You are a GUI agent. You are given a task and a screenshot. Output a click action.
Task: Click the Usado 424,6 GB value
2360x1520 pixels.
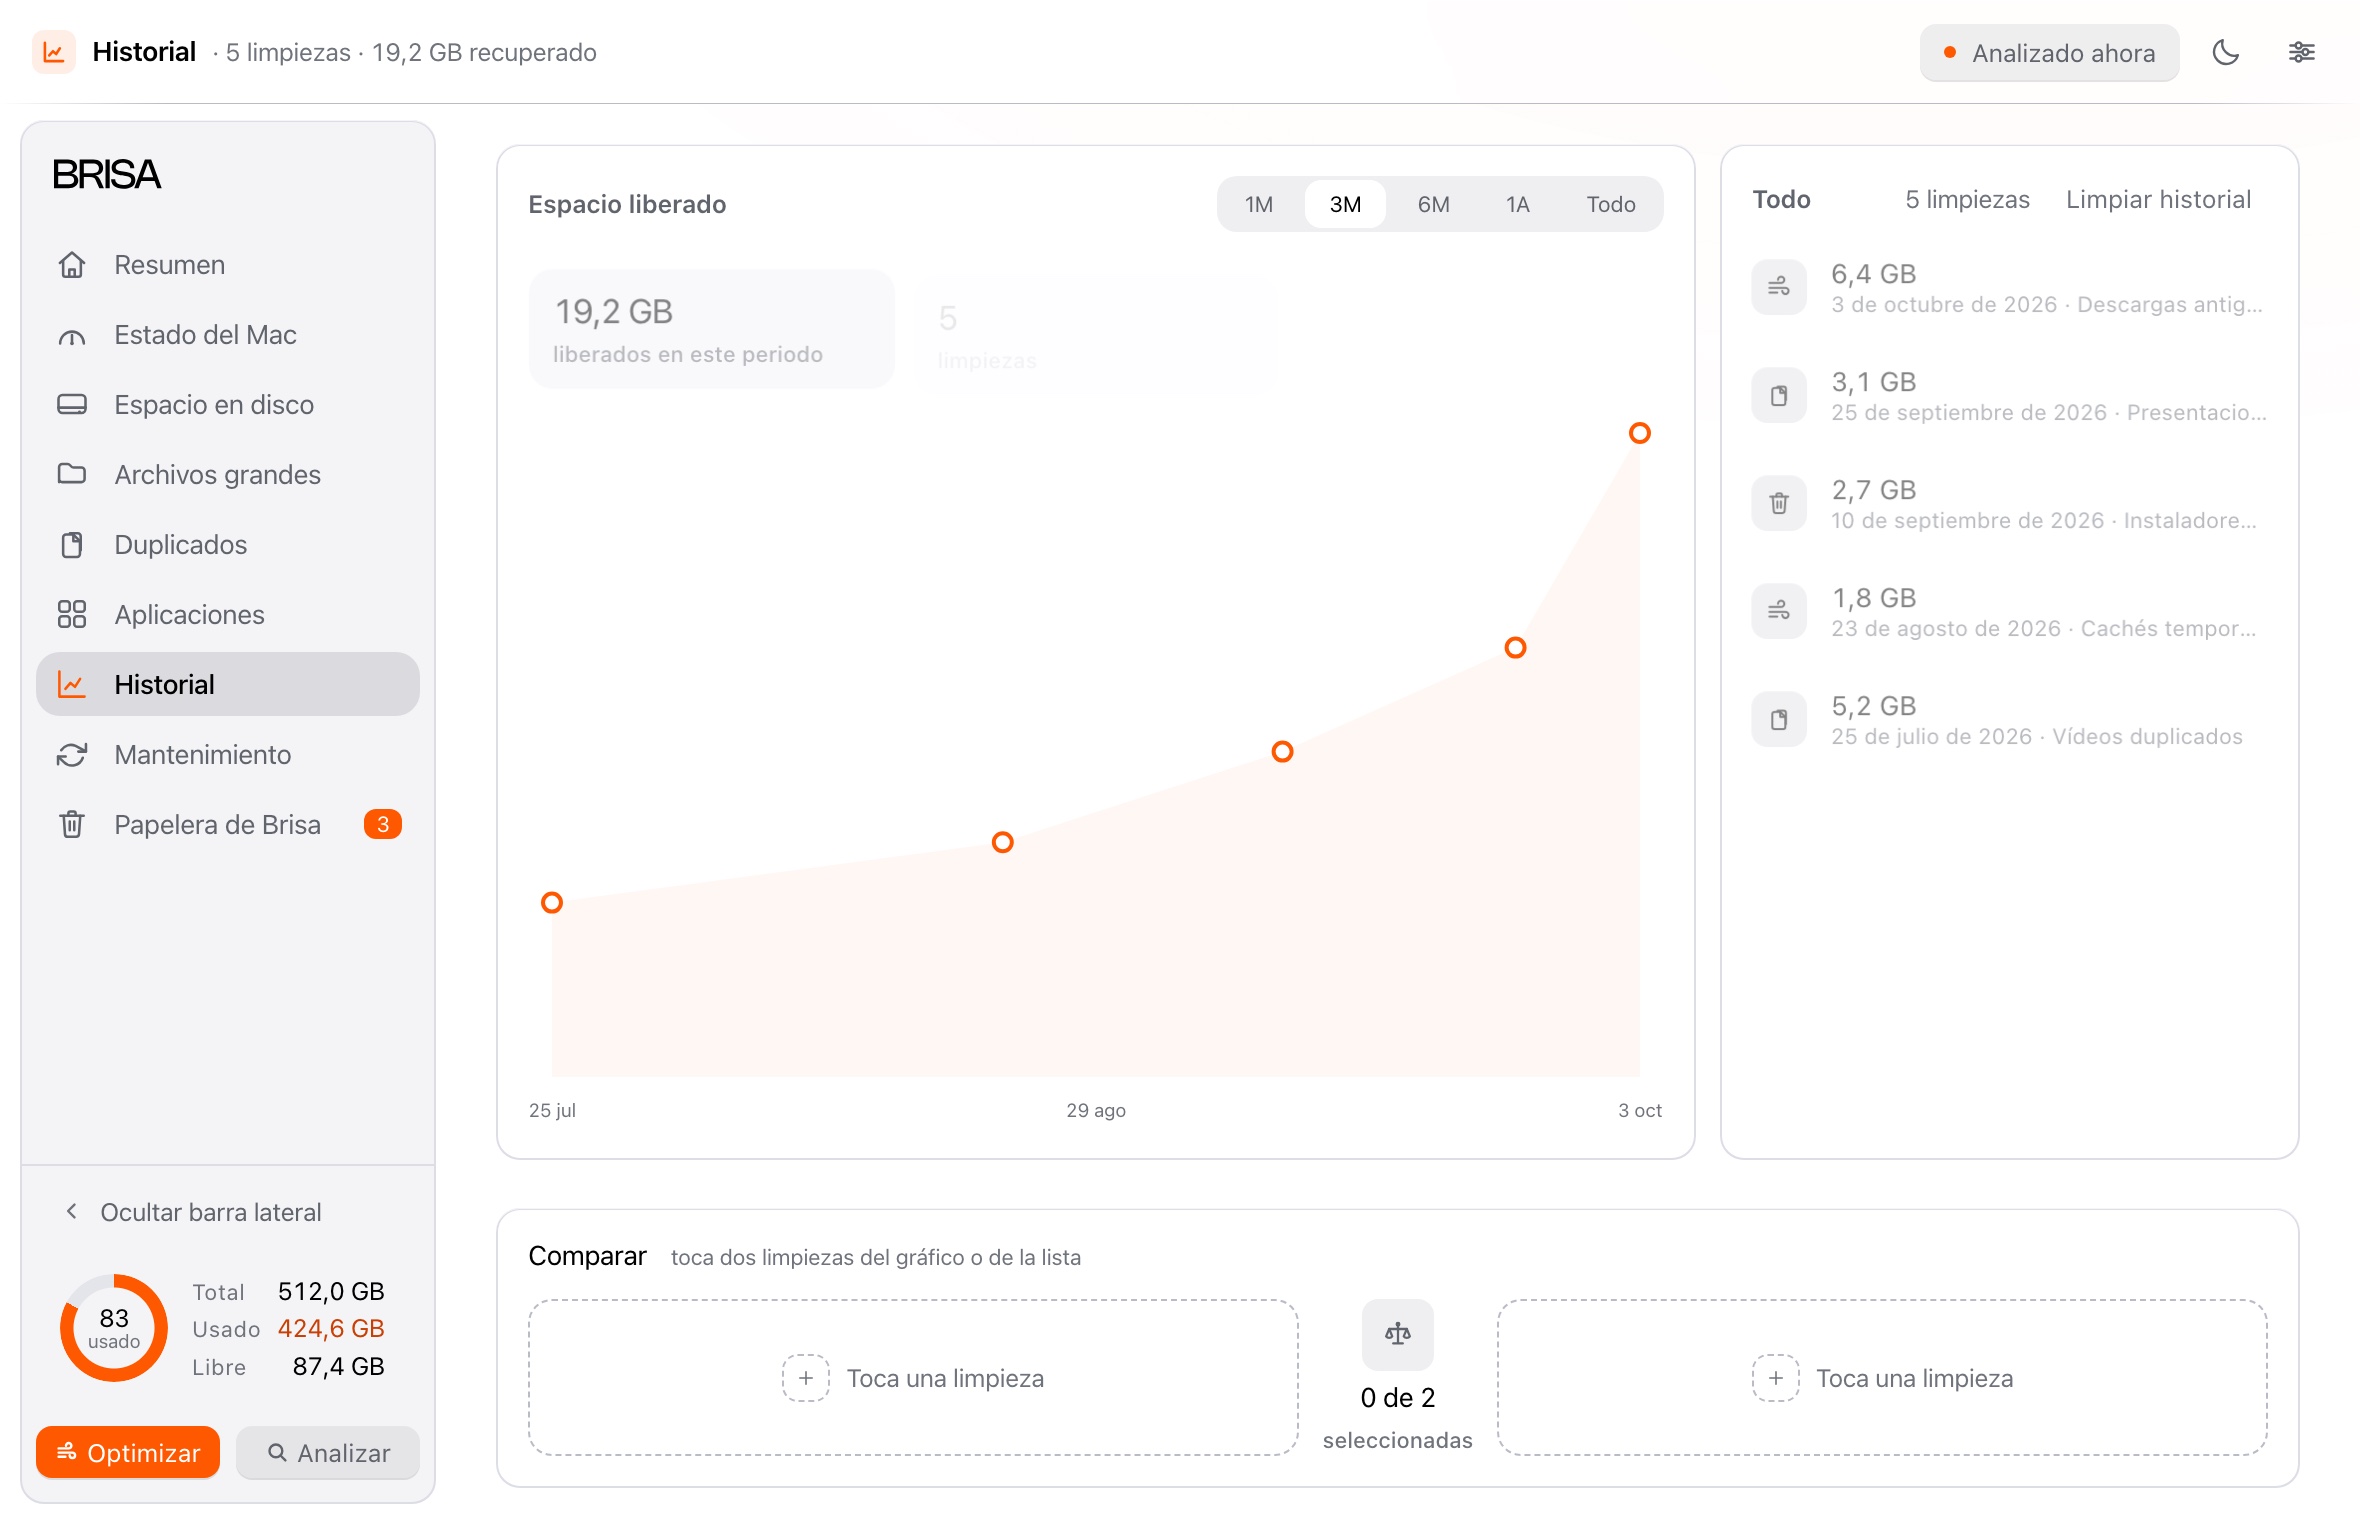coord(331,1329)
